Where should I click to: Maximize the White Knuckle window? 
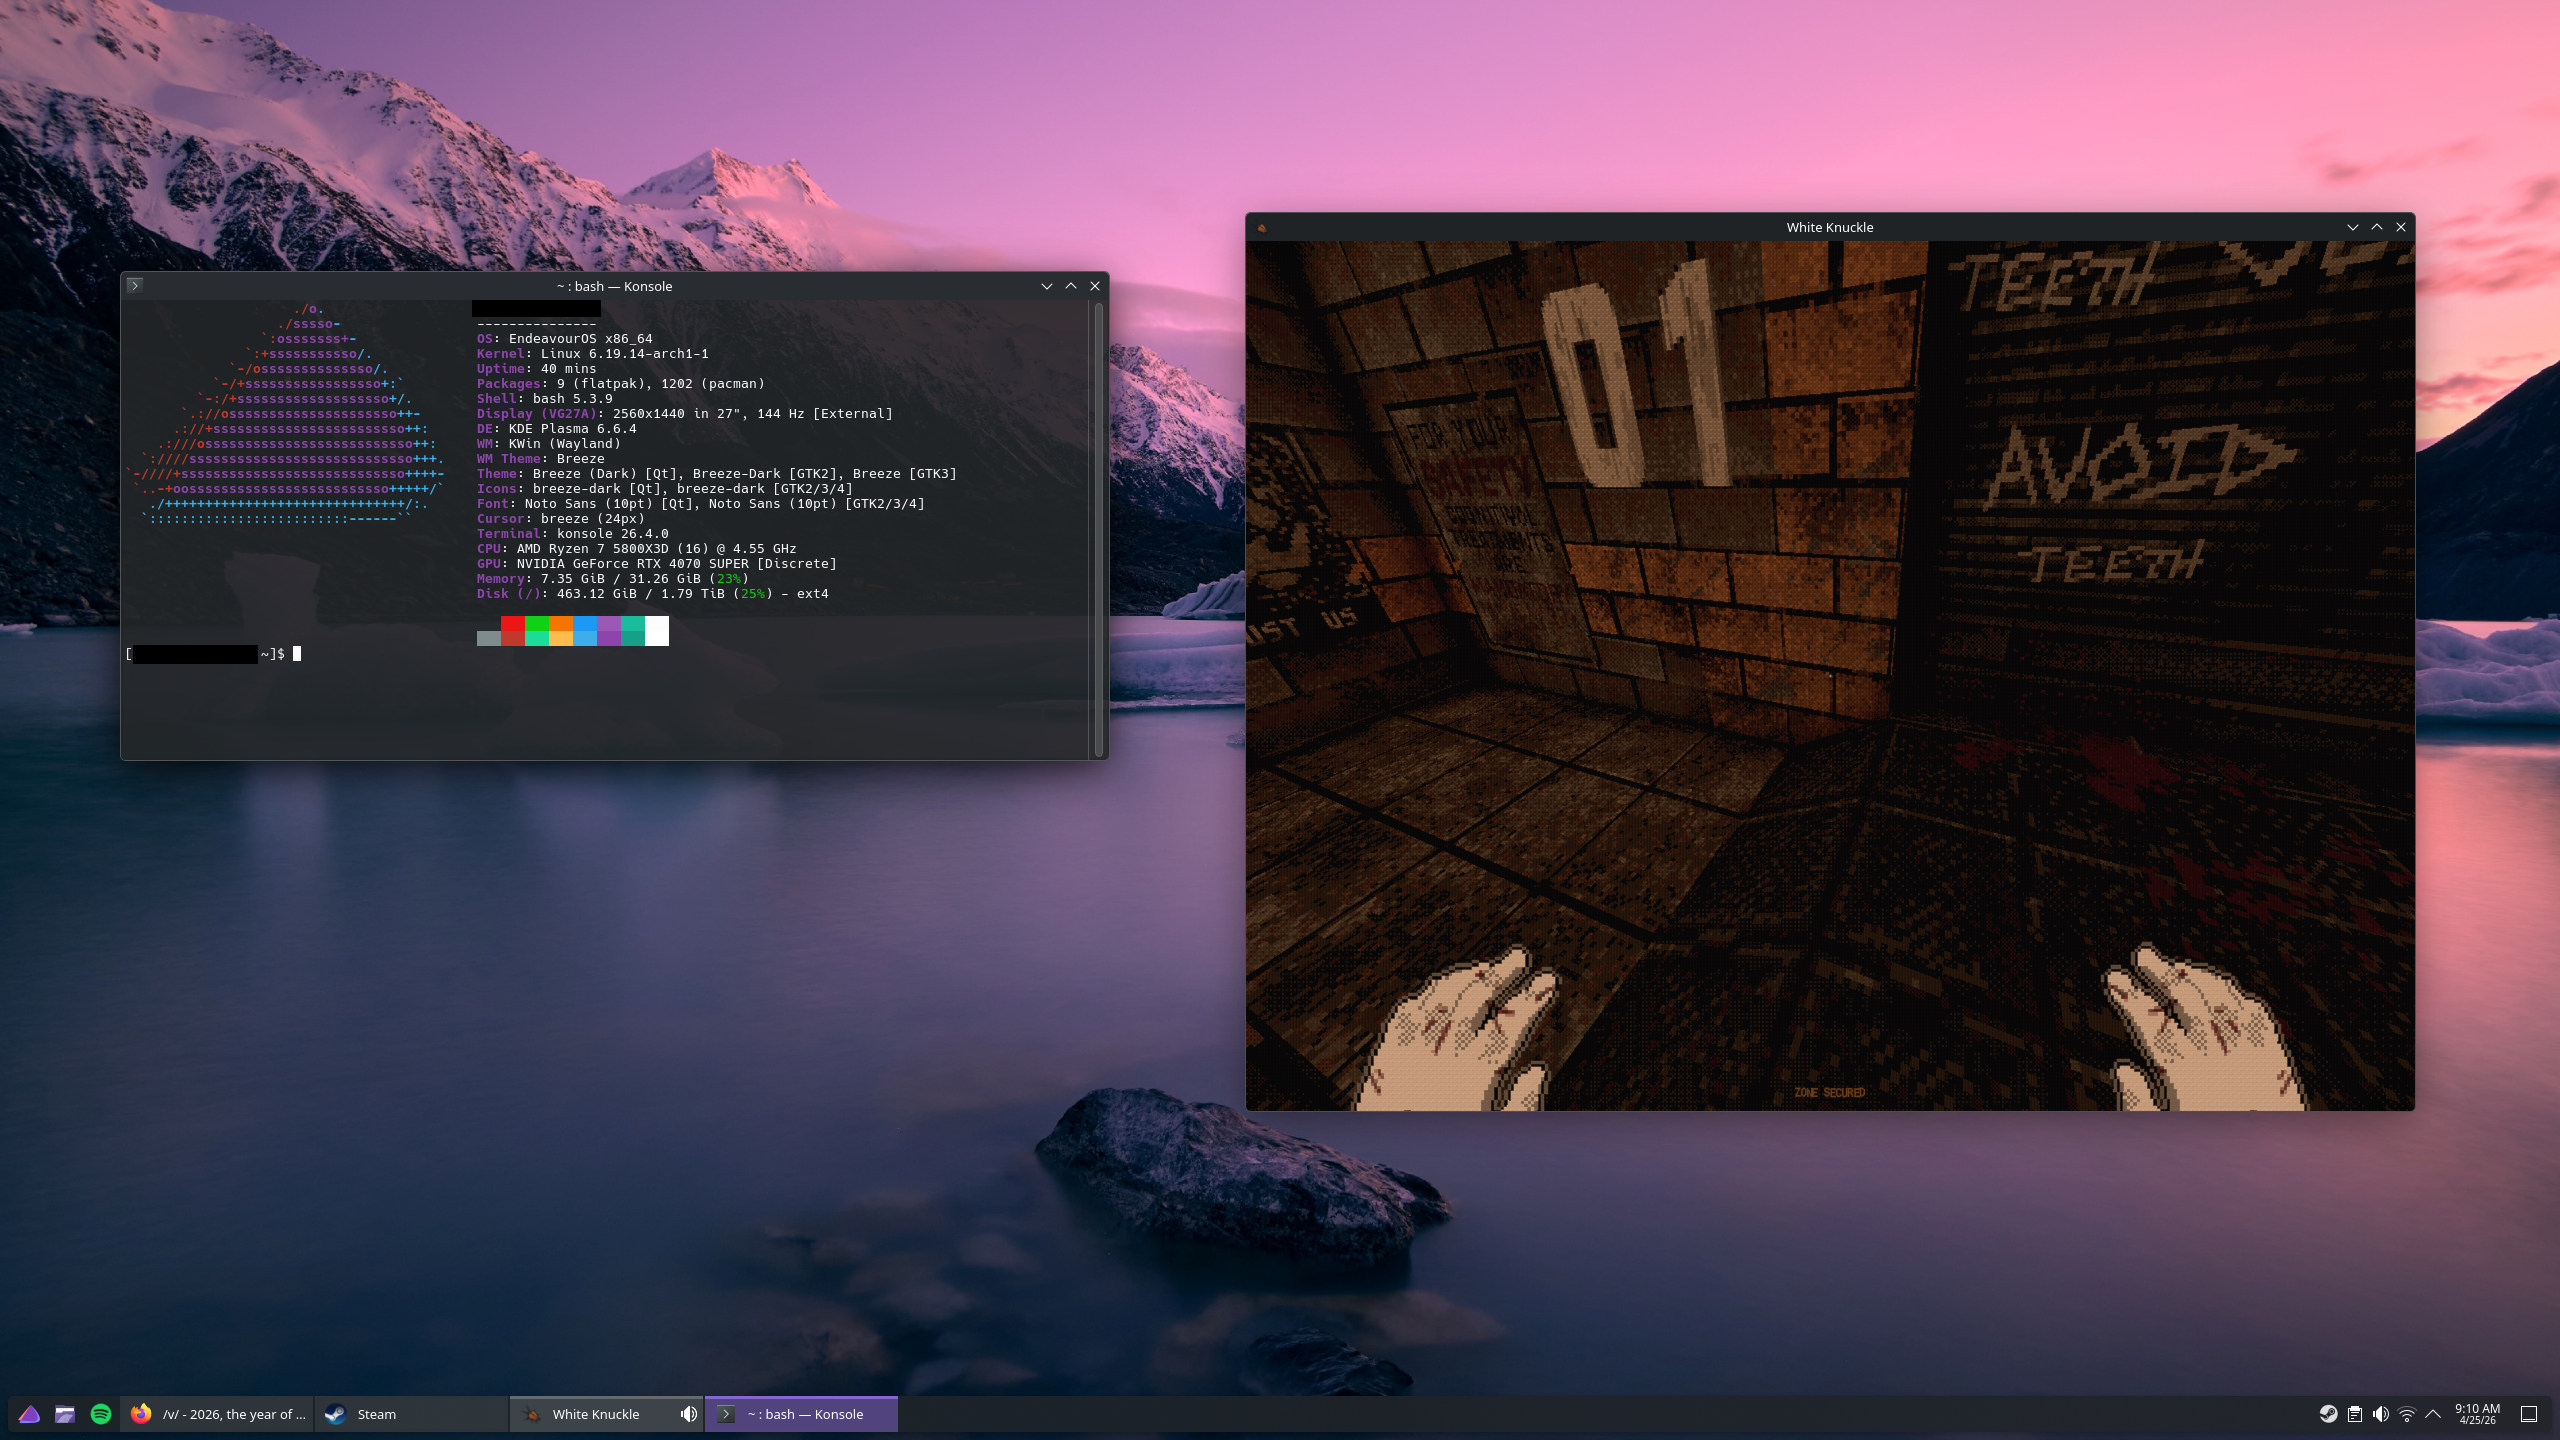pos(2377,227)
